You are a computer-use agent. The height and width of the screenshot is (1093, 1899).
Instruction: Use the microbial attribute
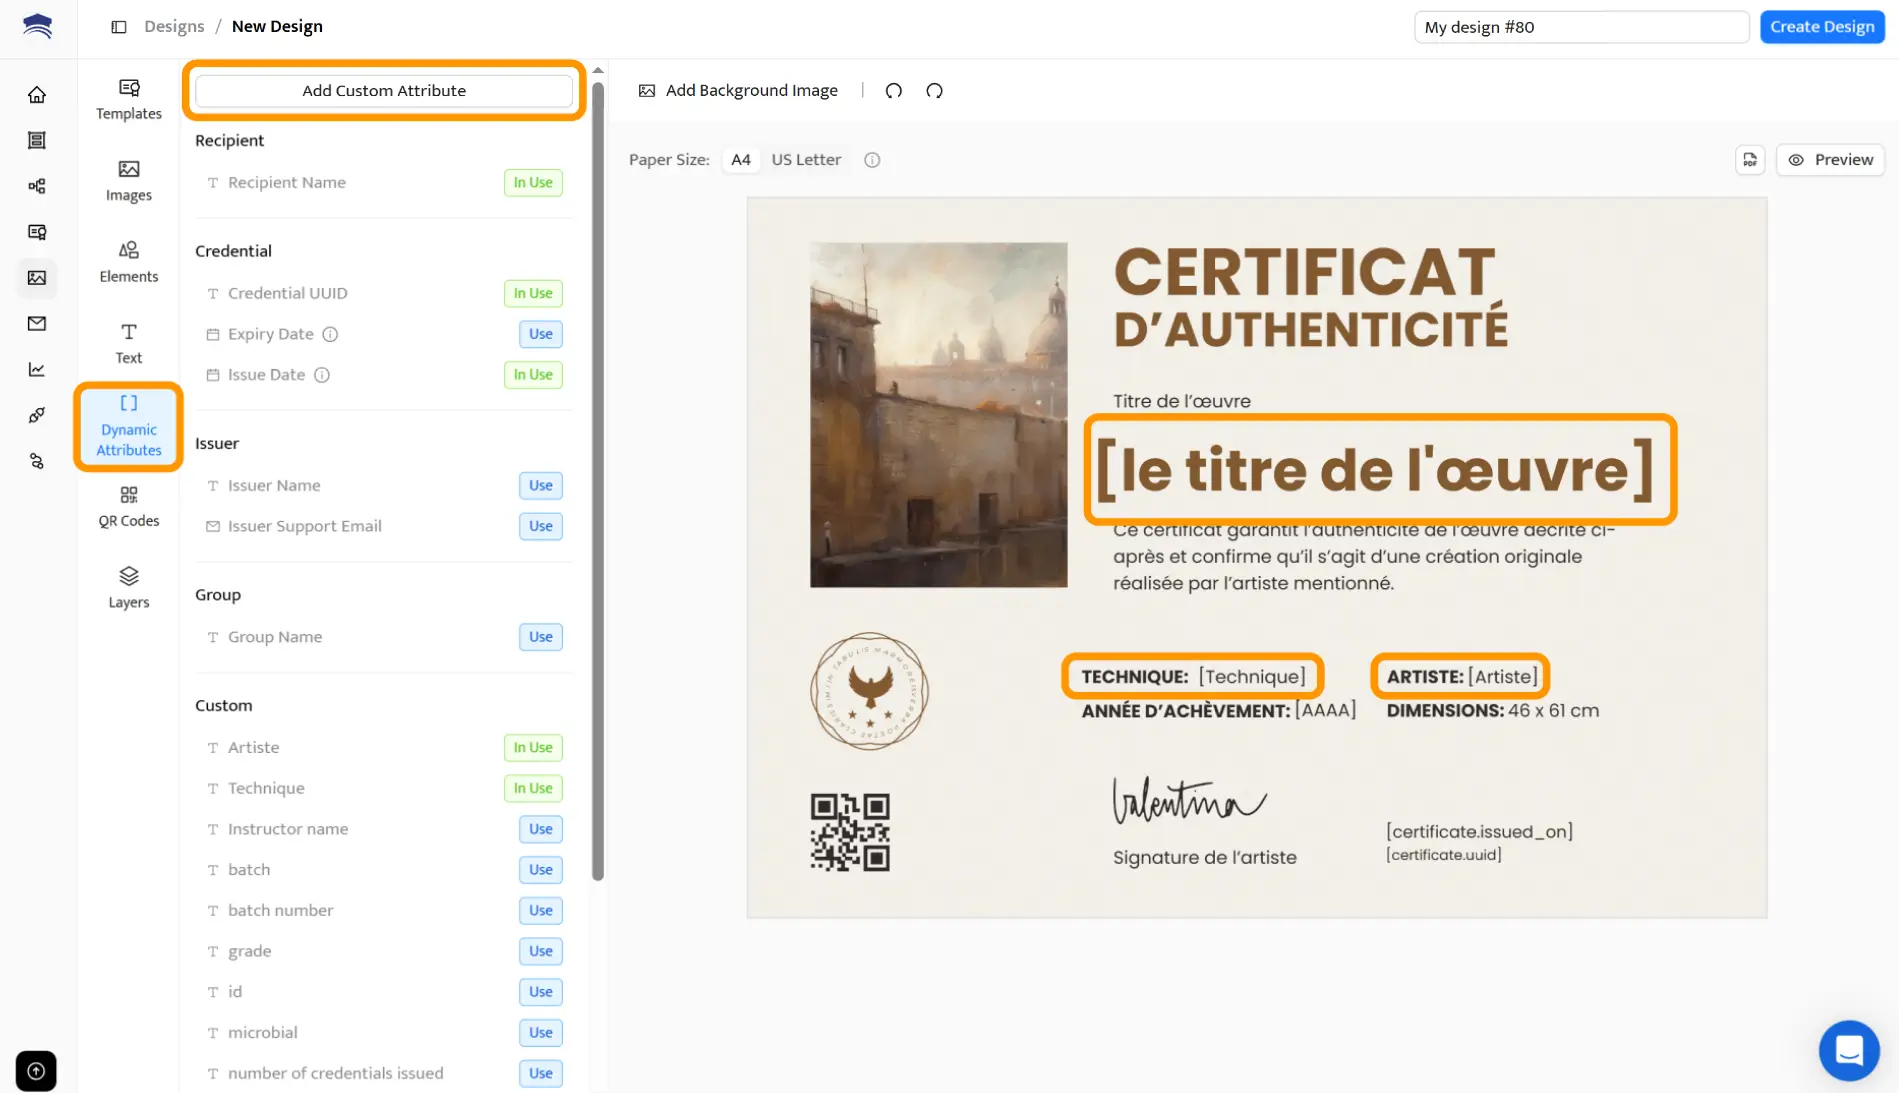click(x=541, y=1033)
